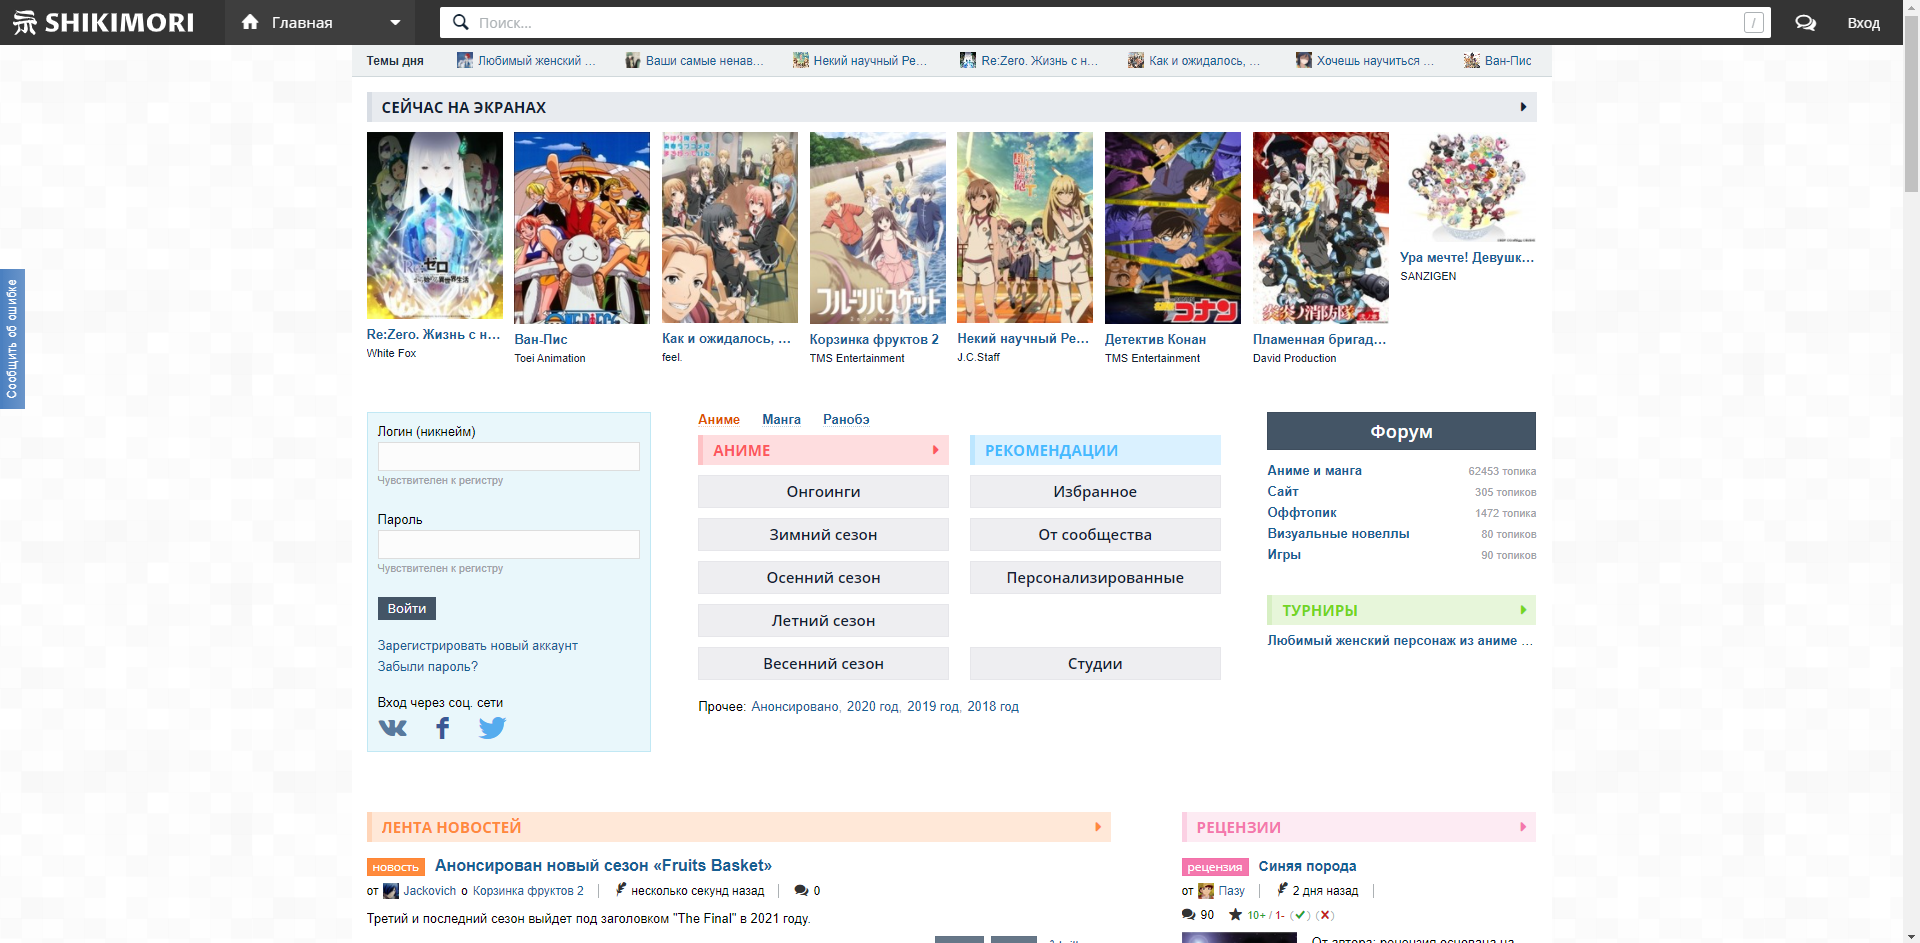
Task: Open the Ван-Пис poster thumbnail
Action: point(582,228)
